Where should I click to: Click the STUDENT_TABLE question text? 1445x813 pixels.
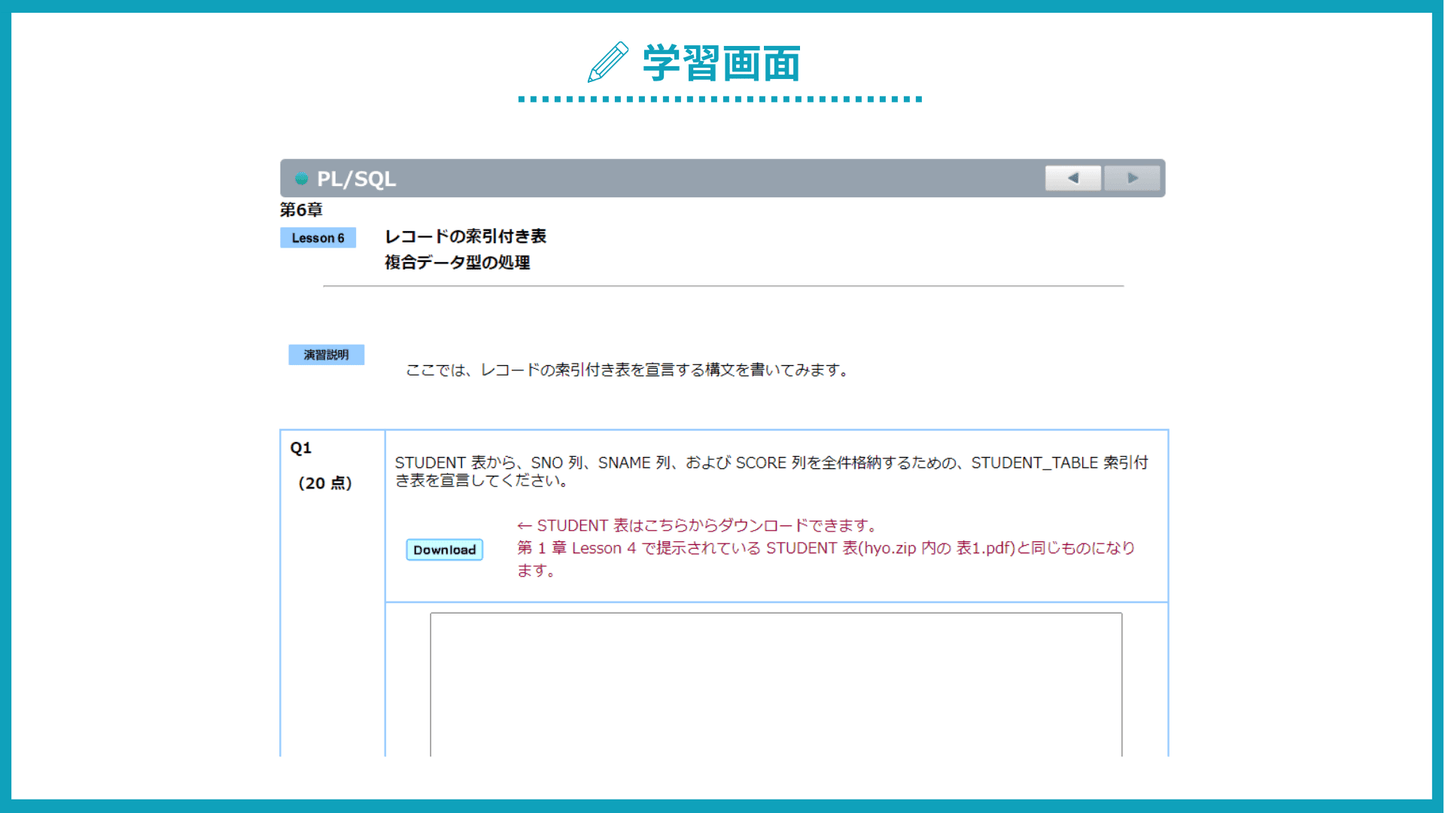tap(771, 471)
